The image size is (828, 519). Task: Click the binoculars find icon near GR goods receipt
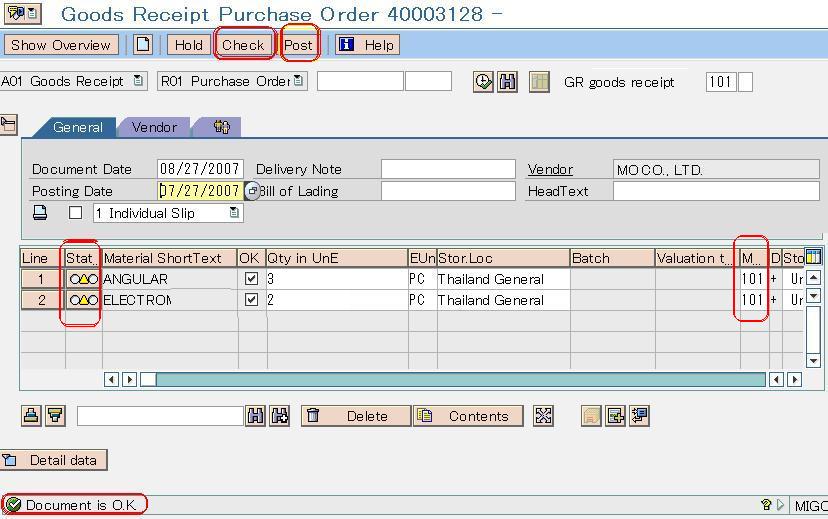tap(507, 82)
